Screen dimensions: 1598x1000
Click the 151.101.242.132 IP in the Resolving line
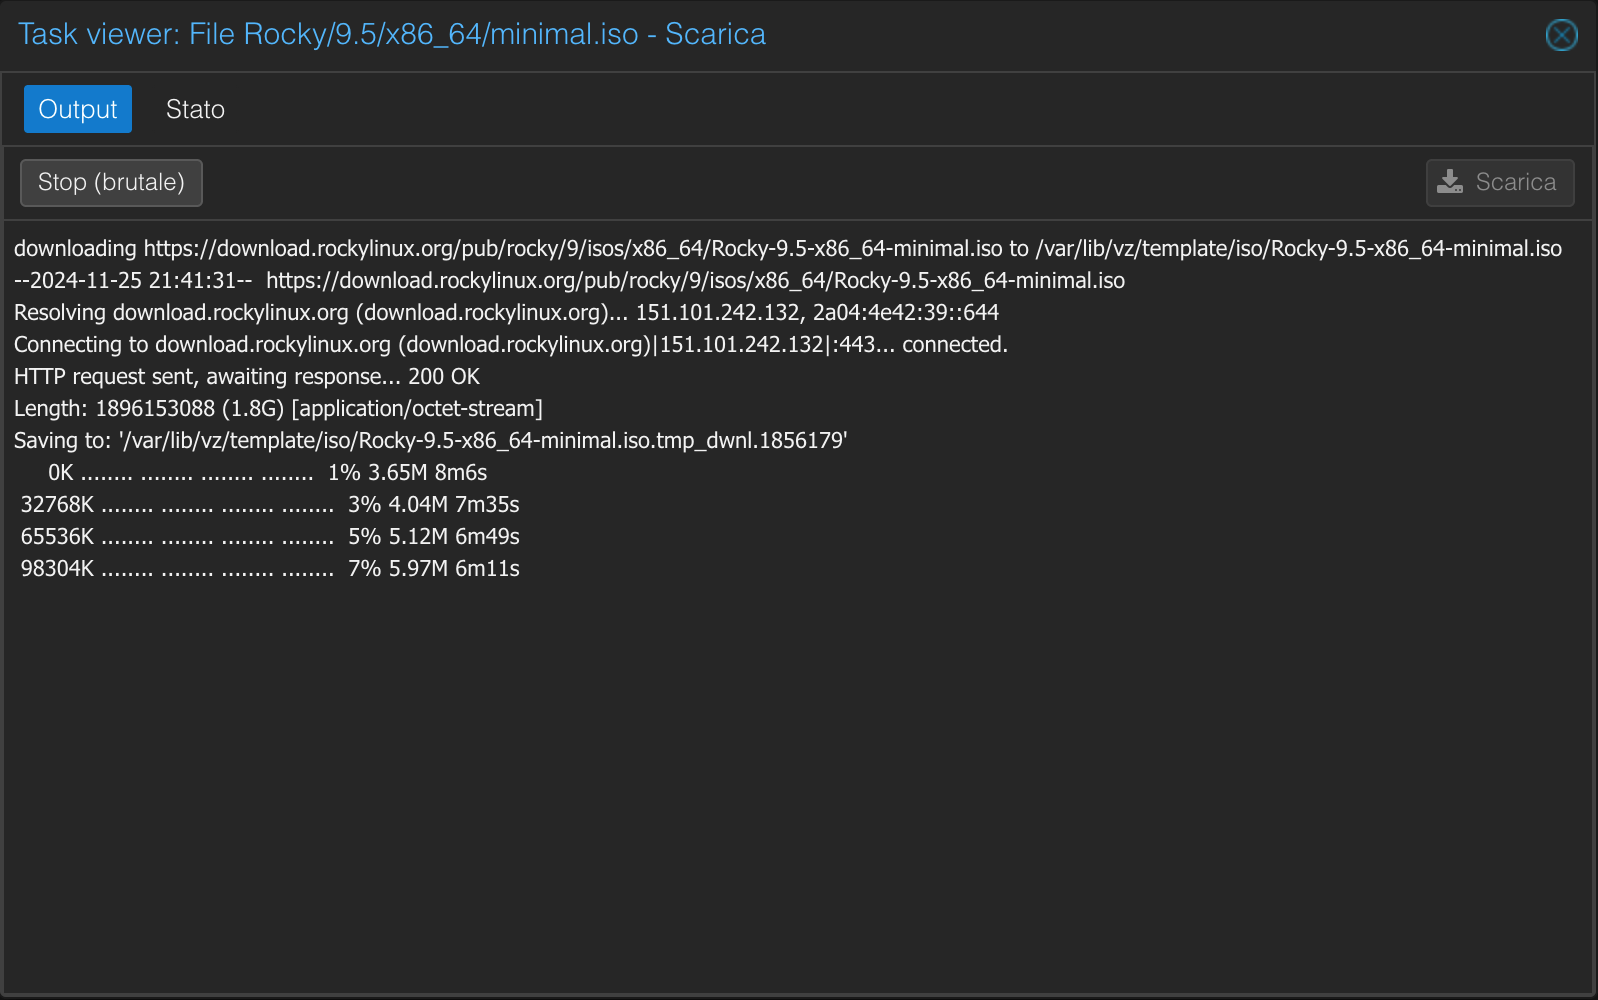pos(718,312)
